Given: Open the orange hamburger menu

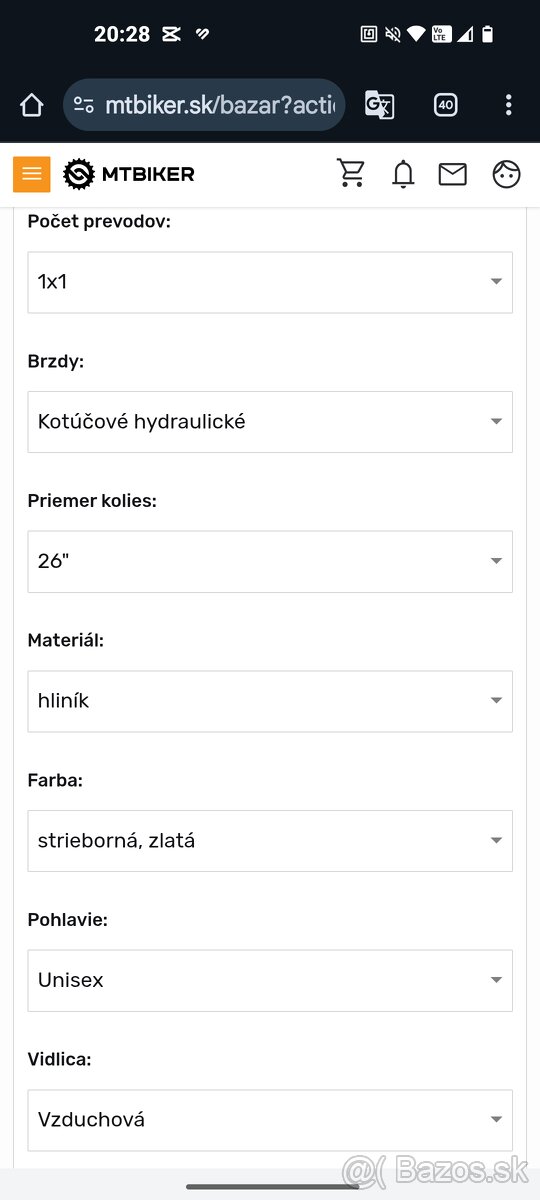Looking at the screenshot, I should click(x=32, y=174).
